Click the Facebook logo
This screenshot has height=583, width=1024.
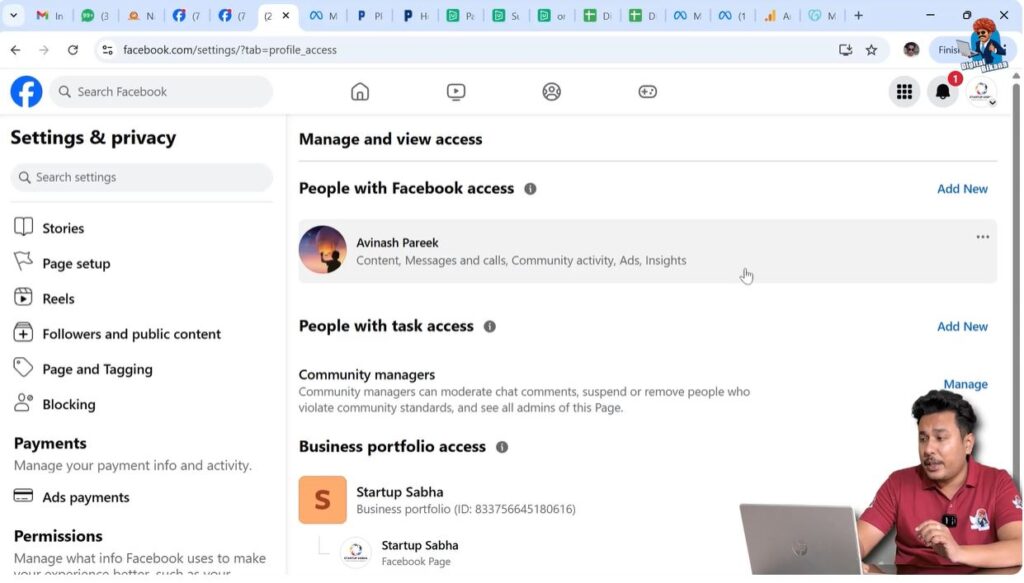point(25,91)
